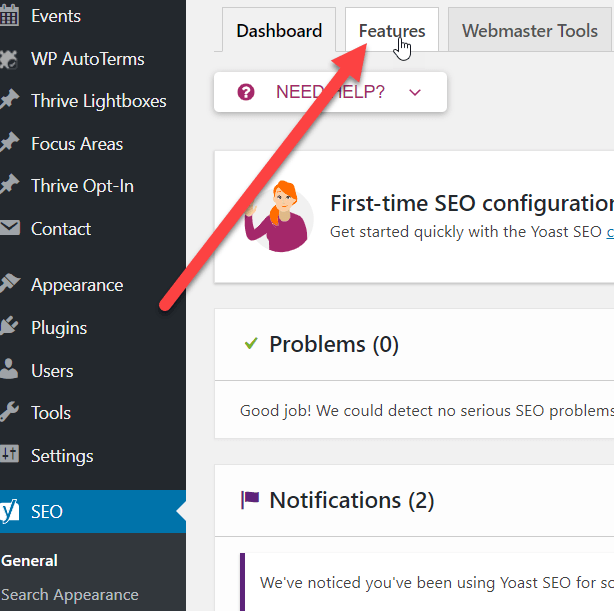Screen dimensions: 614x611
Task: Click the Appearance paintbrush icon
Action: tap(9, 285)
